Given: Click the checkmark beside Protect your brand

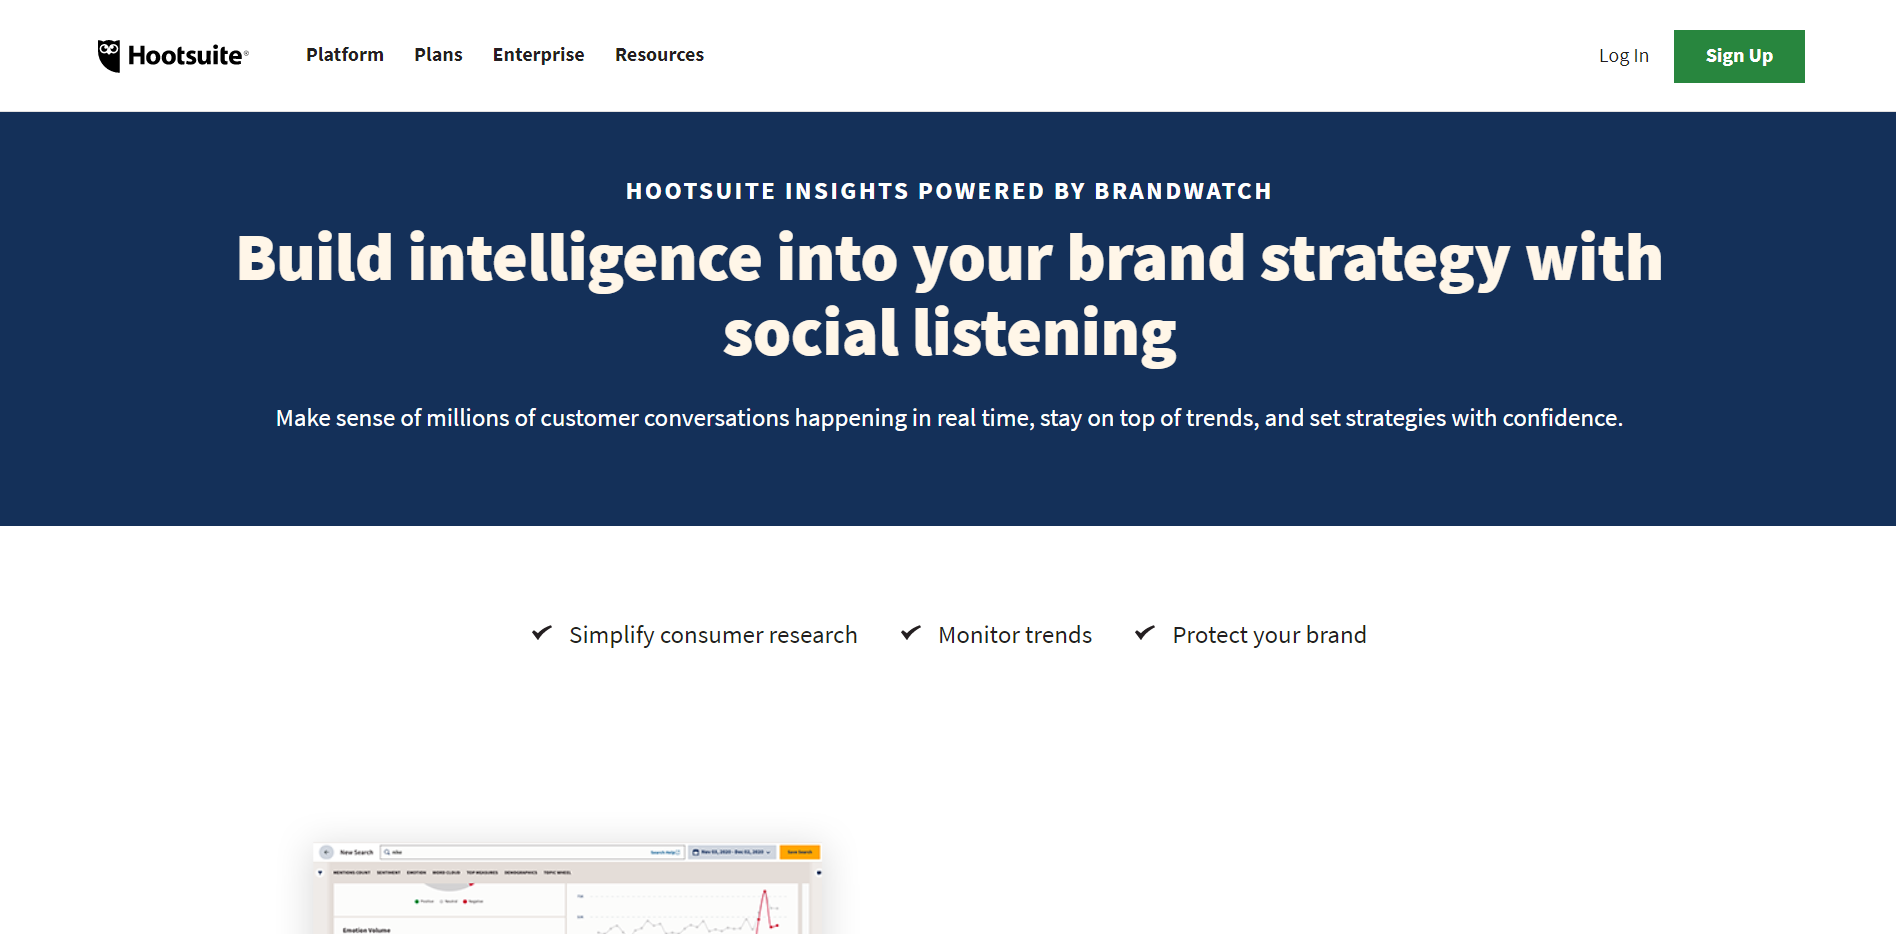Looking at the screenshot, I should pyautogui.click(x=1145, y=633).
